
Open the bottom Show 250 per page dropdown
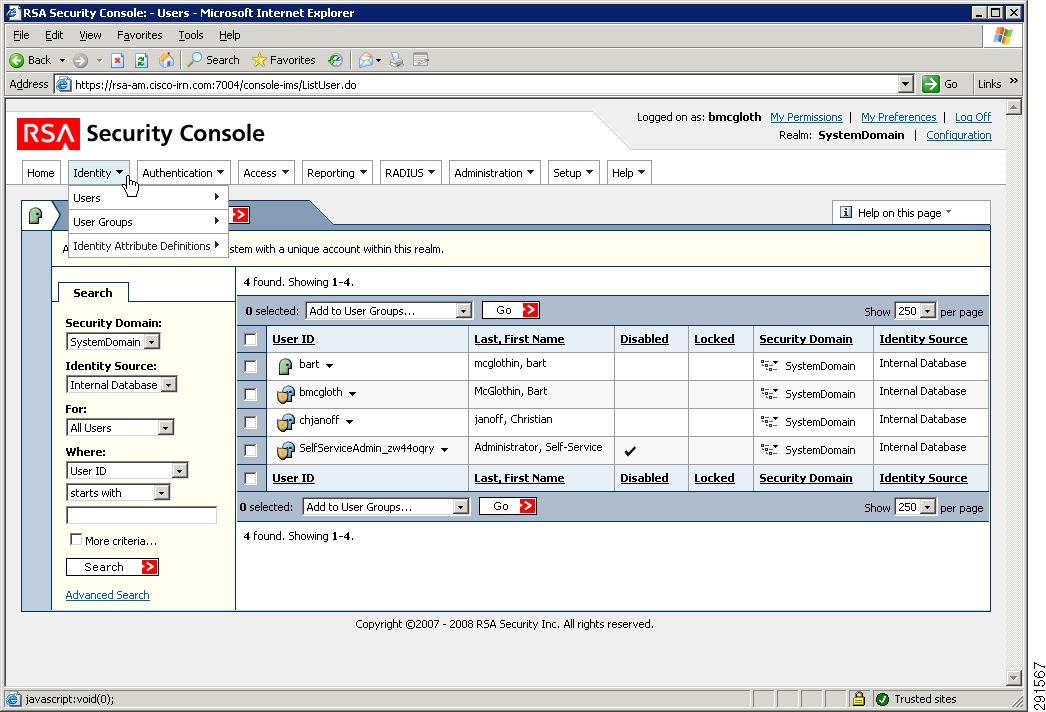point(915,507)
